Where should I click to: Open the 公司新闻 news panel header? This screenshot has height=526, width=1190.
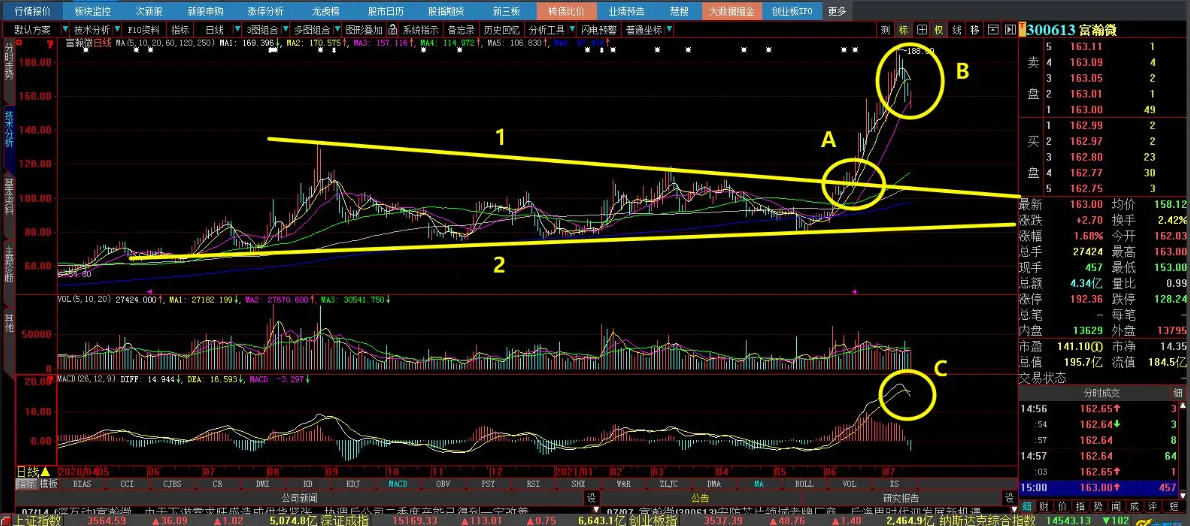(298, 498)
